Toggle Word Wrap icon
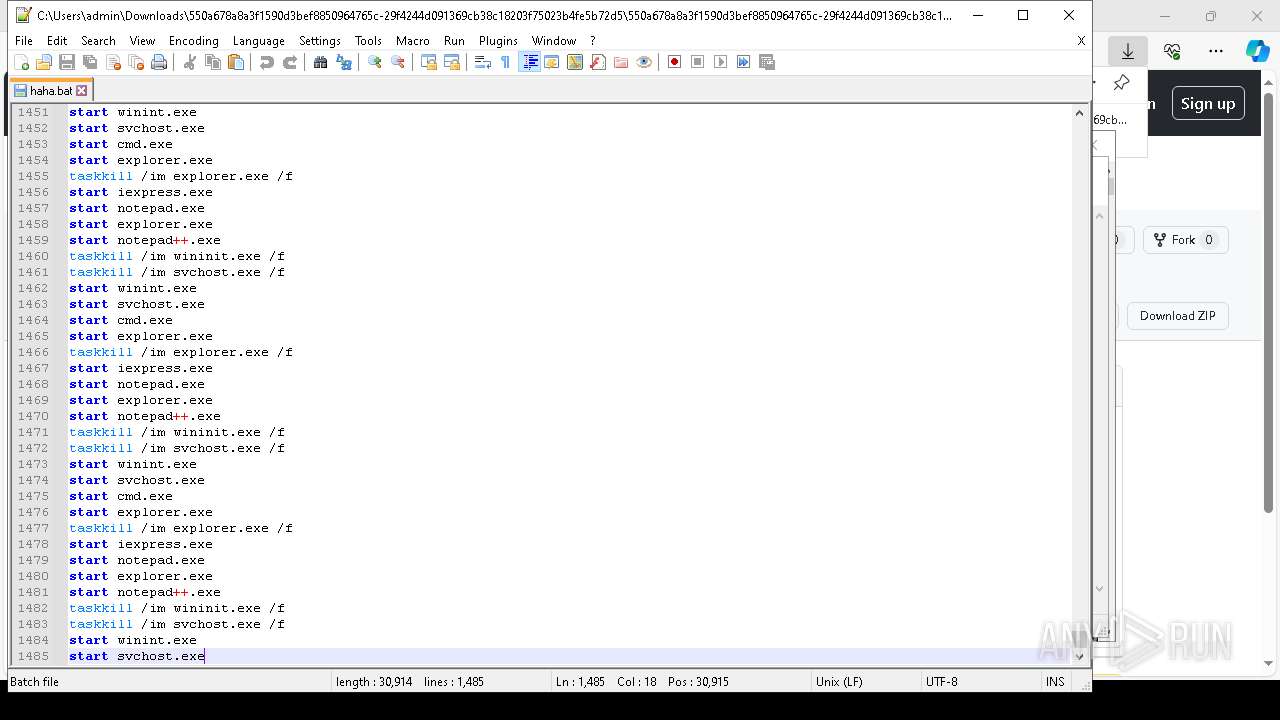 [483, 62]
